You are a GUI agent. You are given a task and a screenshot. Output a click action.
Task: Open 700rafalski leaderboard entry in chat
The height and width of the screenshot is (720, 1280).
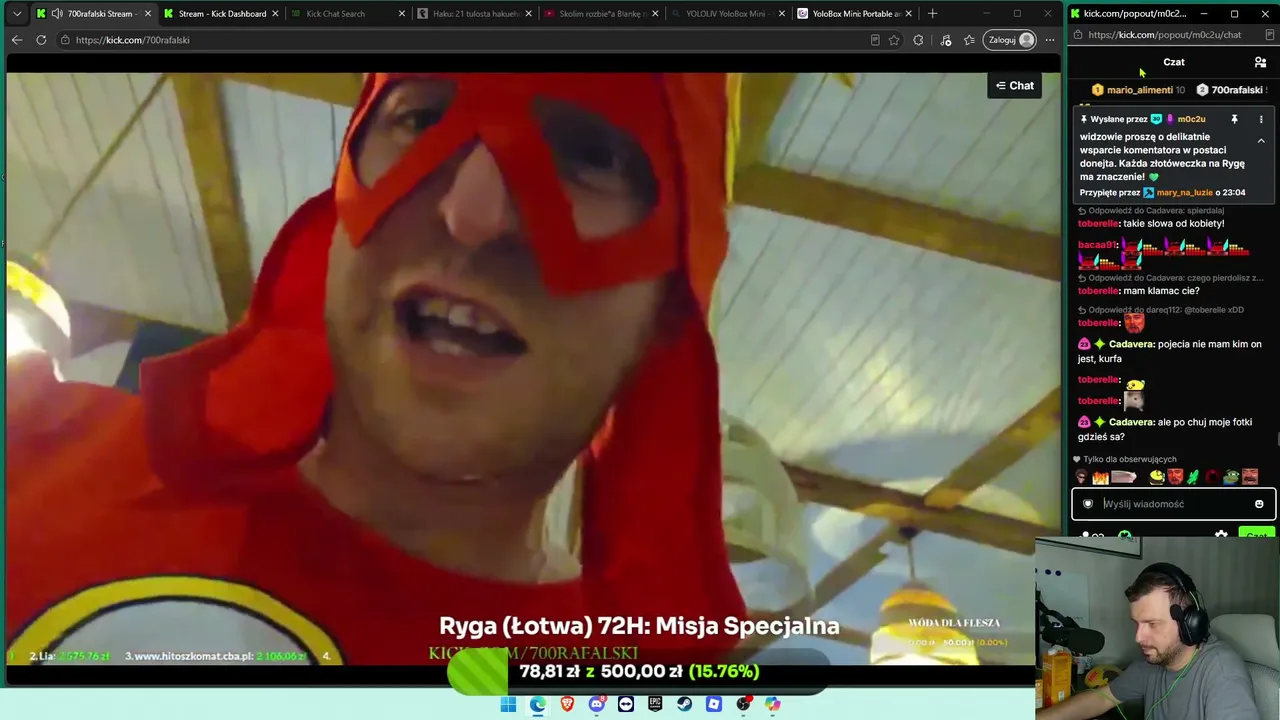click(1231, 90)
